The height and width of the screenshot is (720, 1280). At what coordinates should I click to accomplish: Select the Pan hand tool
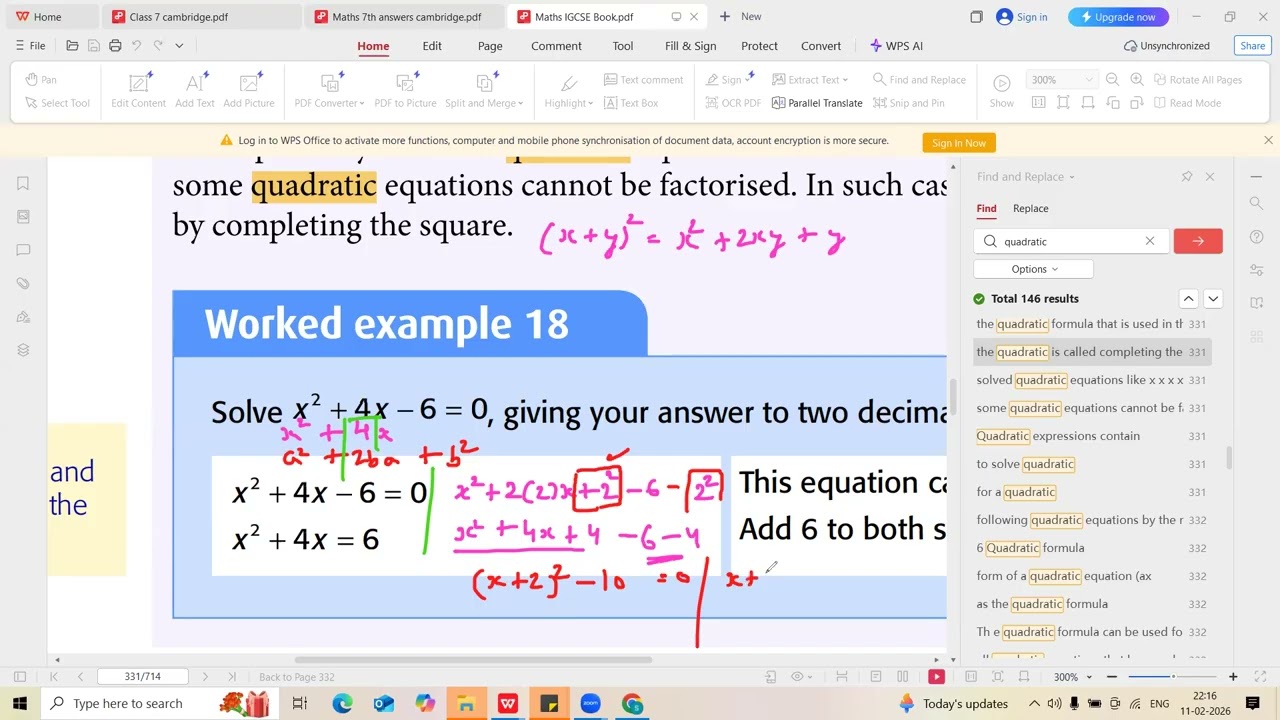tap(41, 80)
